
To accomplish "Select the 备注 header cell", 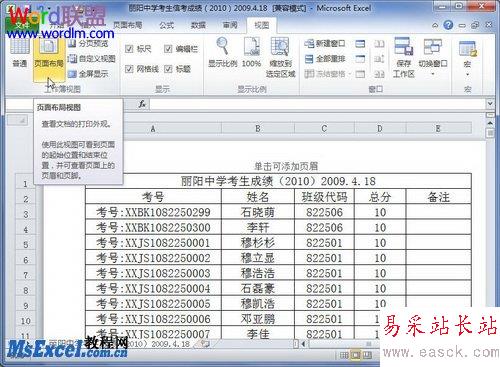I will coord(438,197).
